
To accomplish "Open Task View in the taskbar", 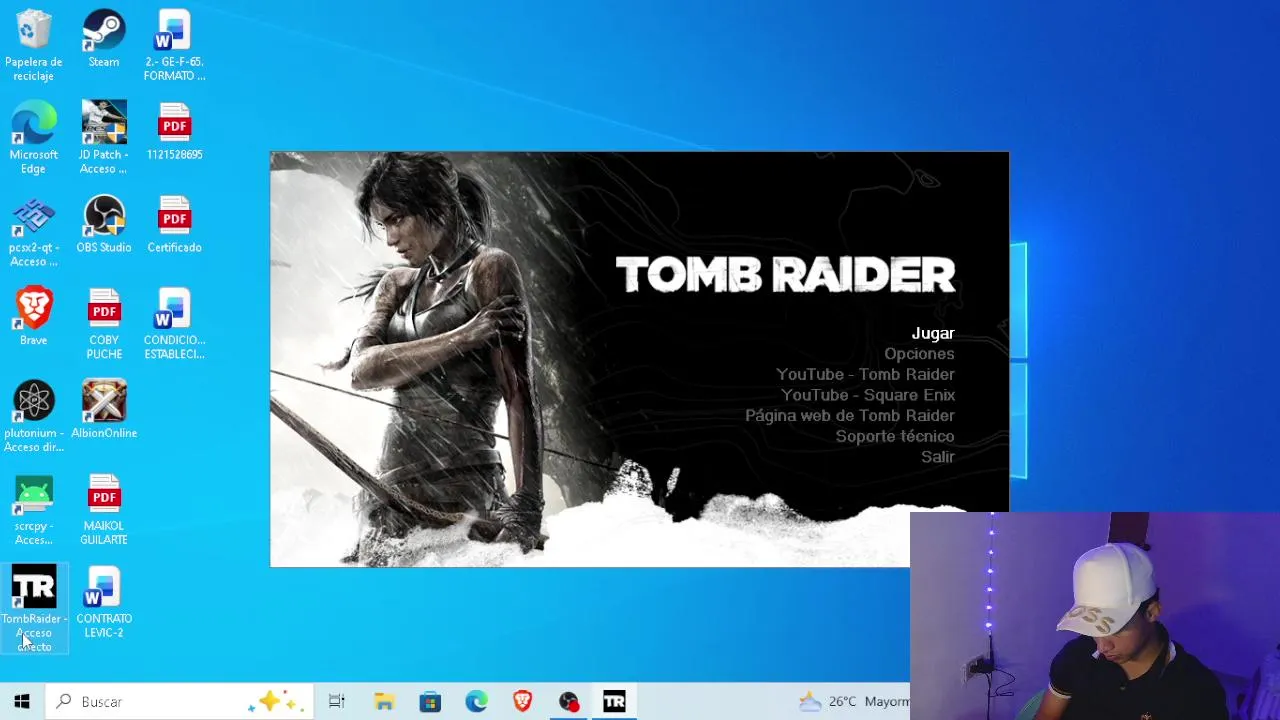I will pos(337,702).
